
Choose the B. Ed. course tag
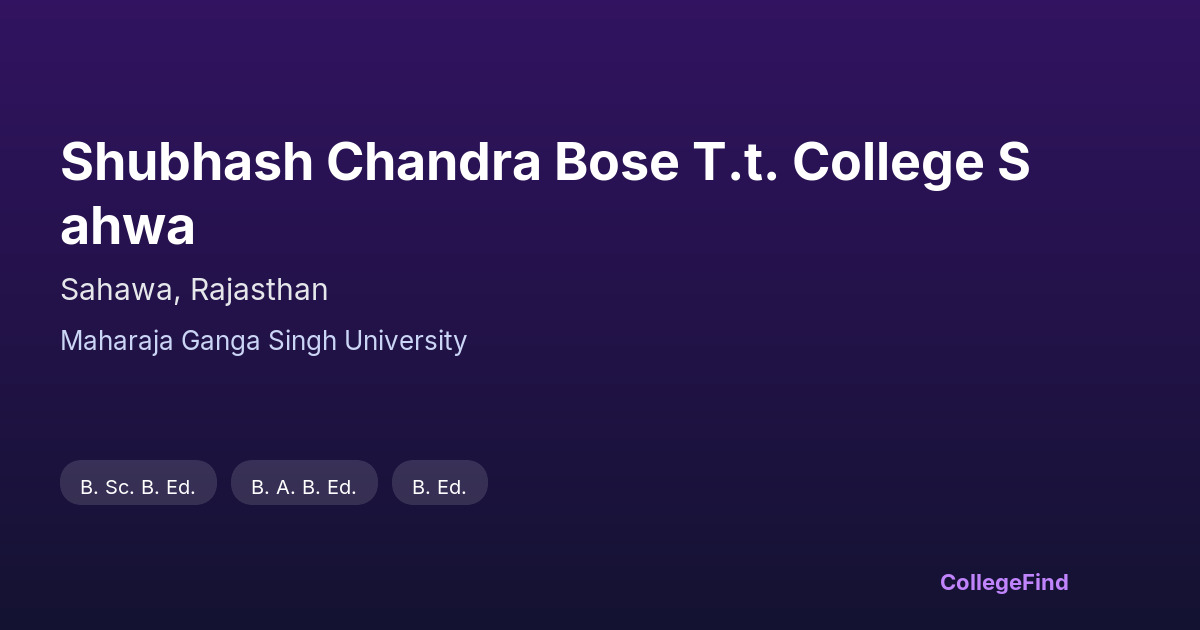(440, 487)
